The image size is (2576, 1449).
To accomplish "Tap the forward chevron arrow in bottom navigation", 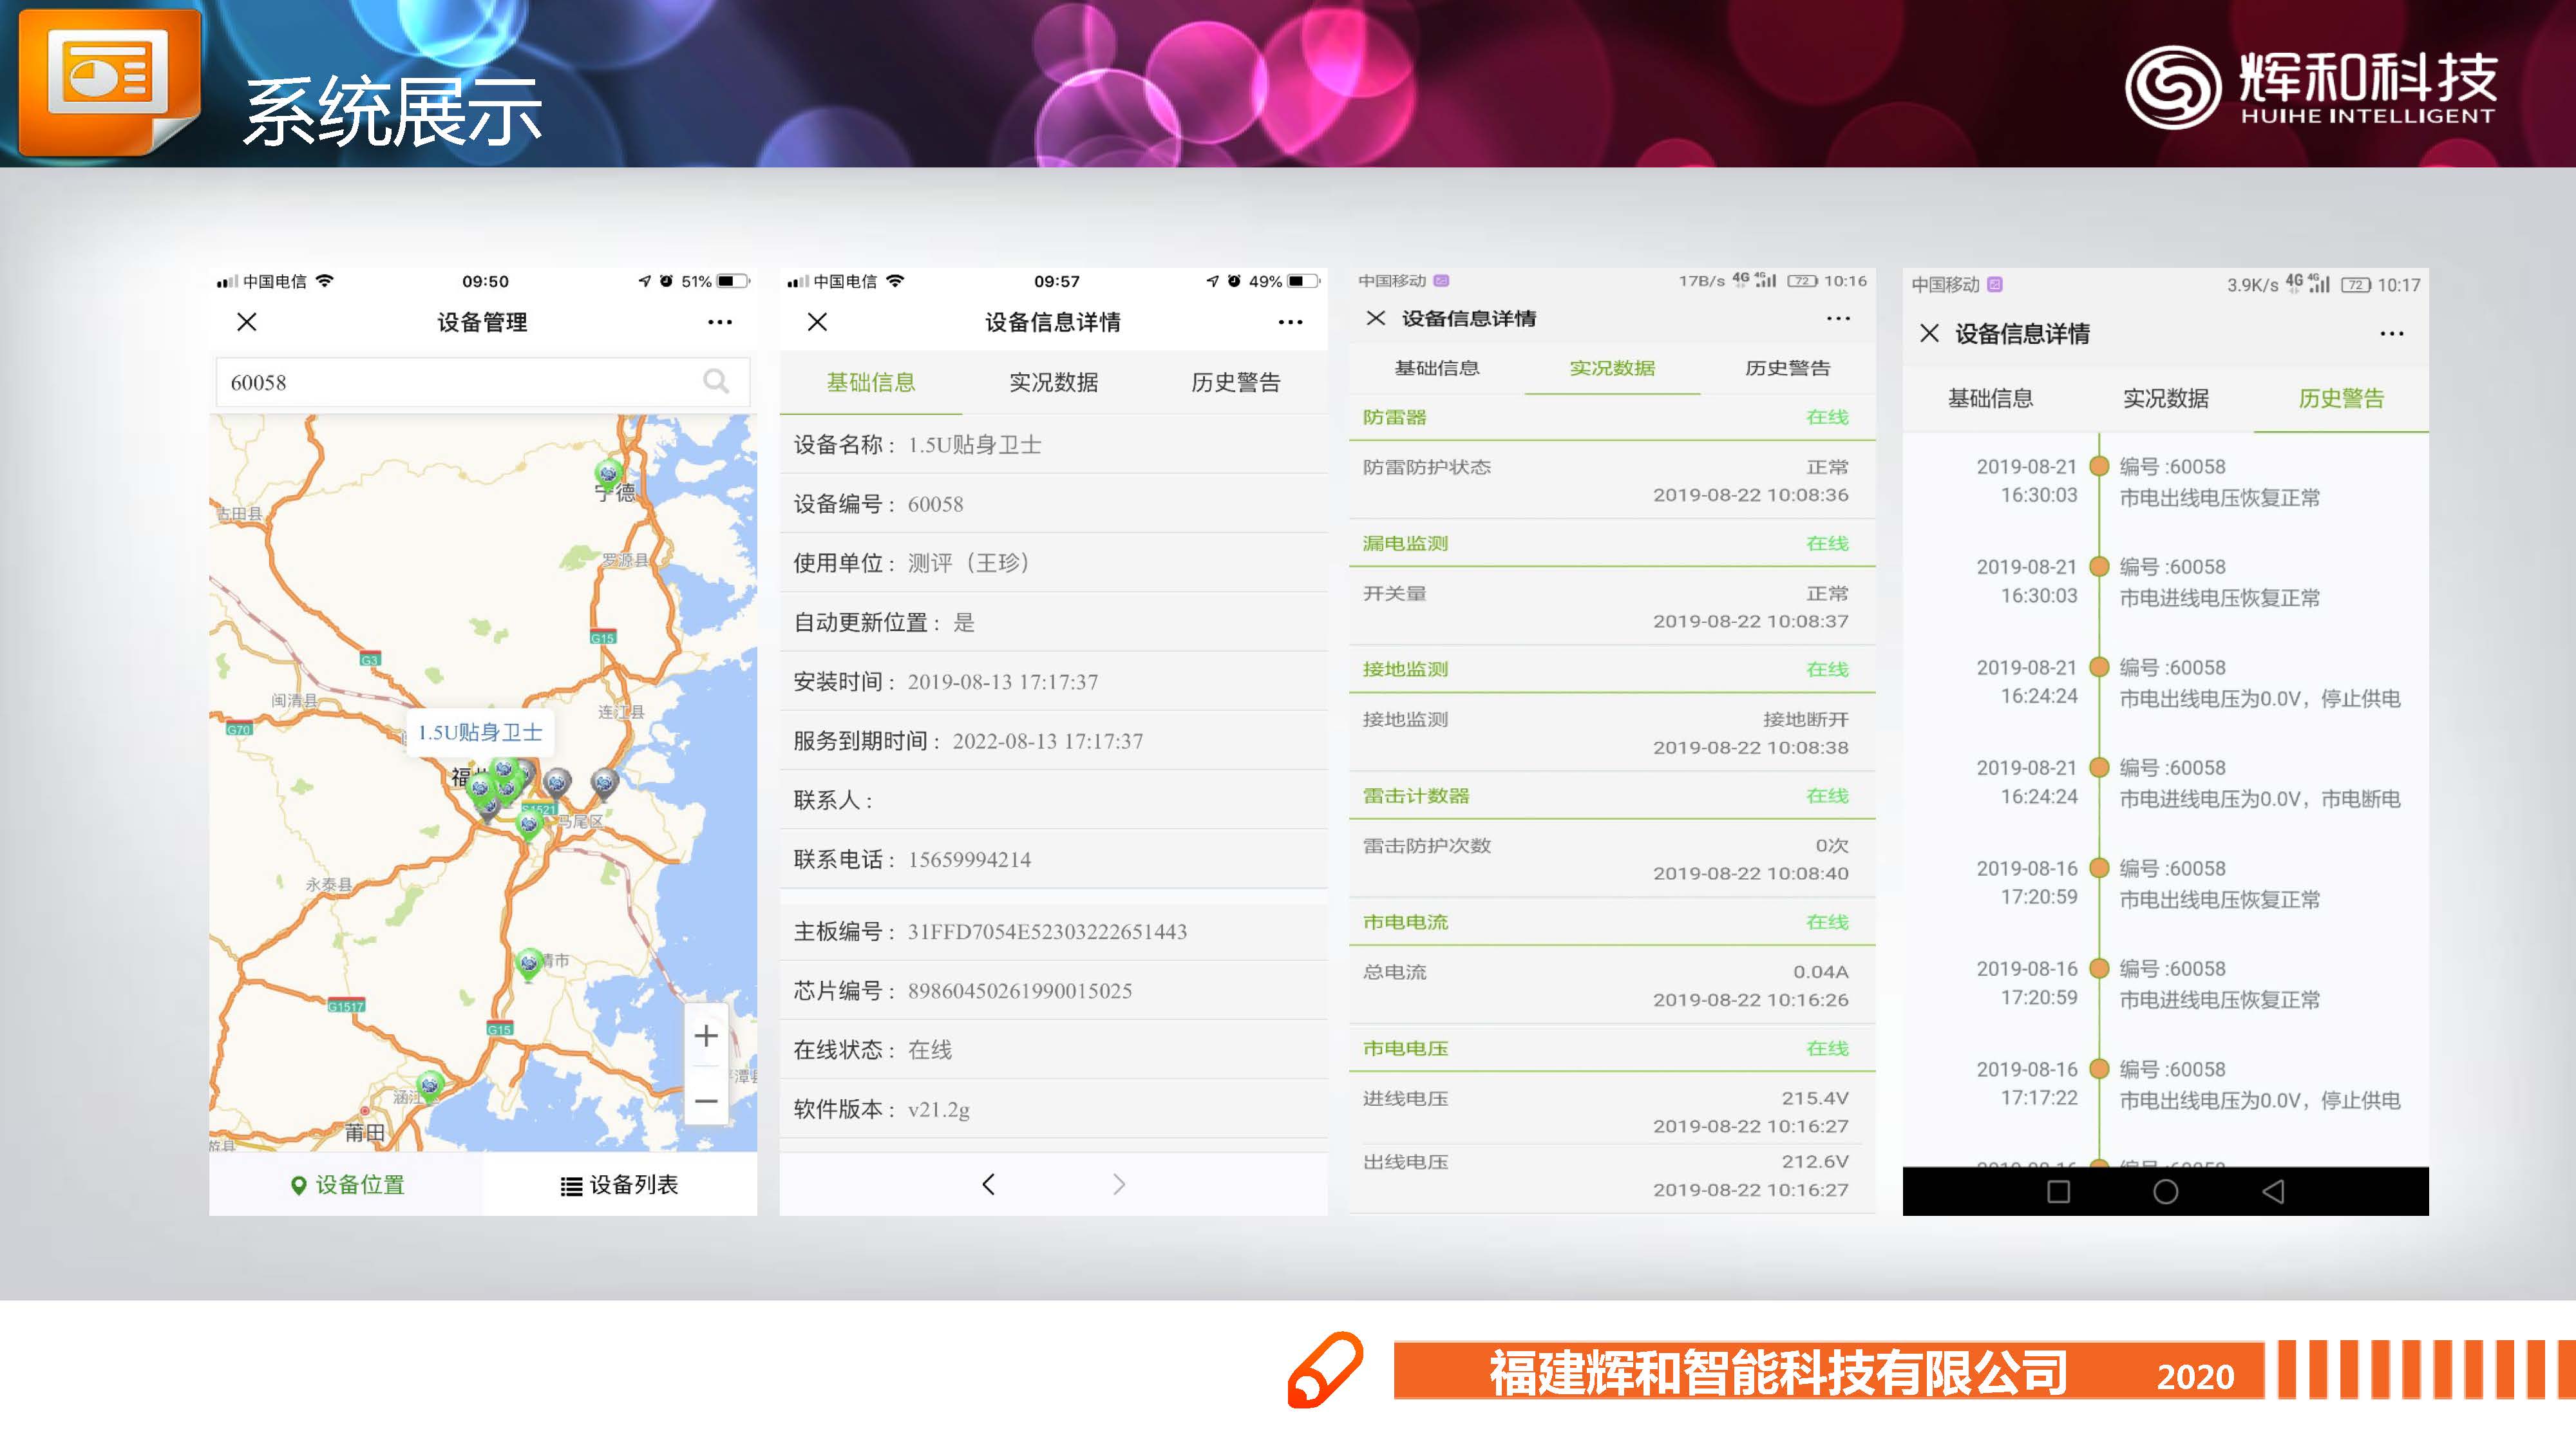I will point(1119,1185).
